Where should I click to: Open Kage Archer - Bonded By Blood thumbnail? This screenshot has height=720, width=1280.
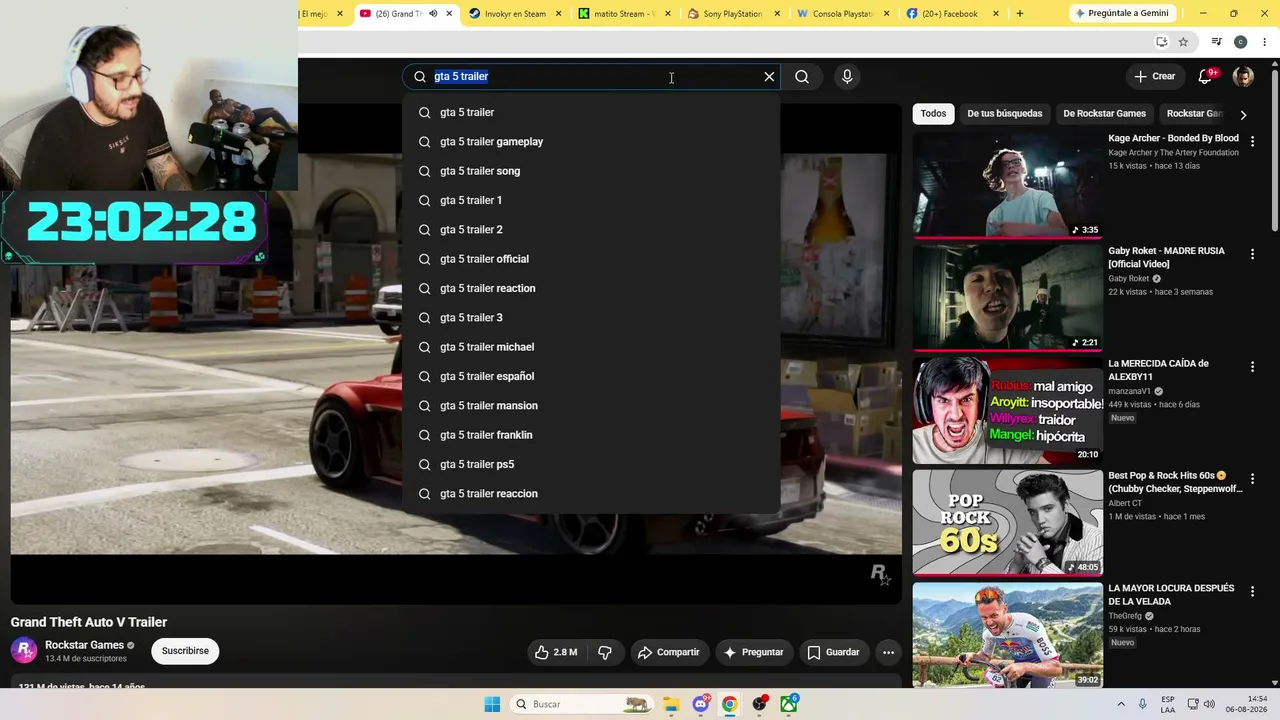[1007, 185]
